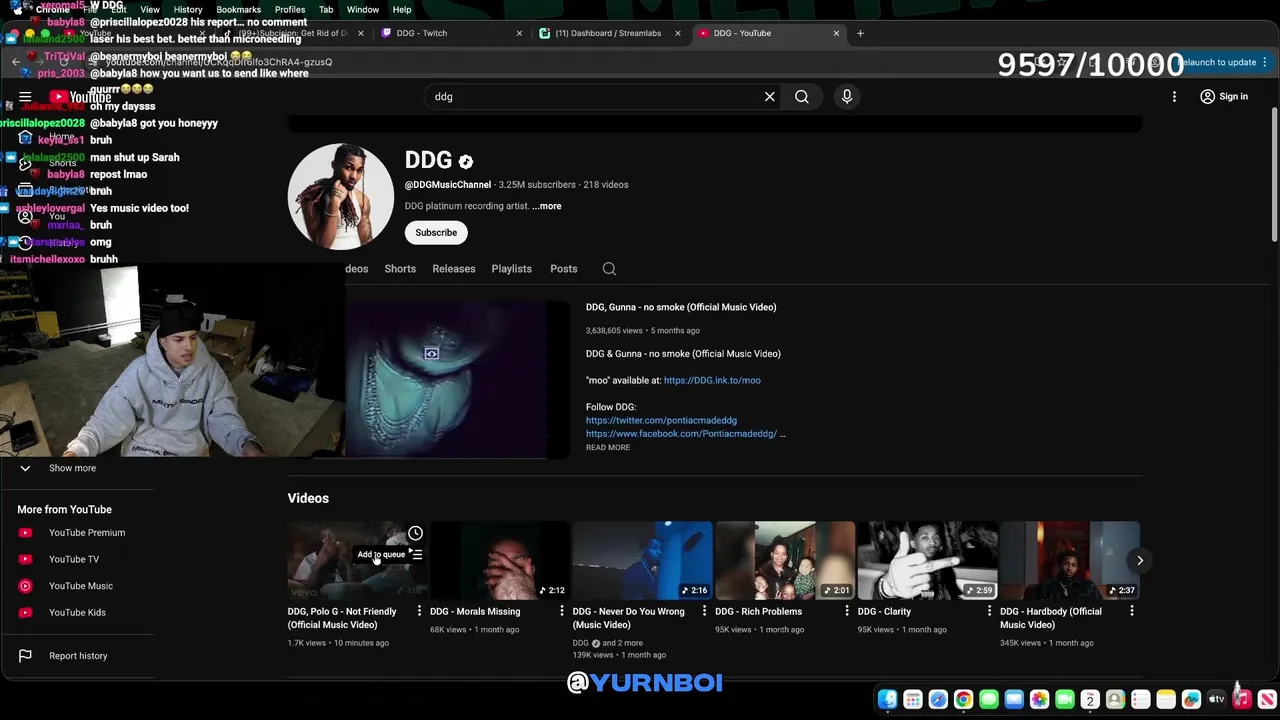Open Apple TV from the dock

point(1217,699)
